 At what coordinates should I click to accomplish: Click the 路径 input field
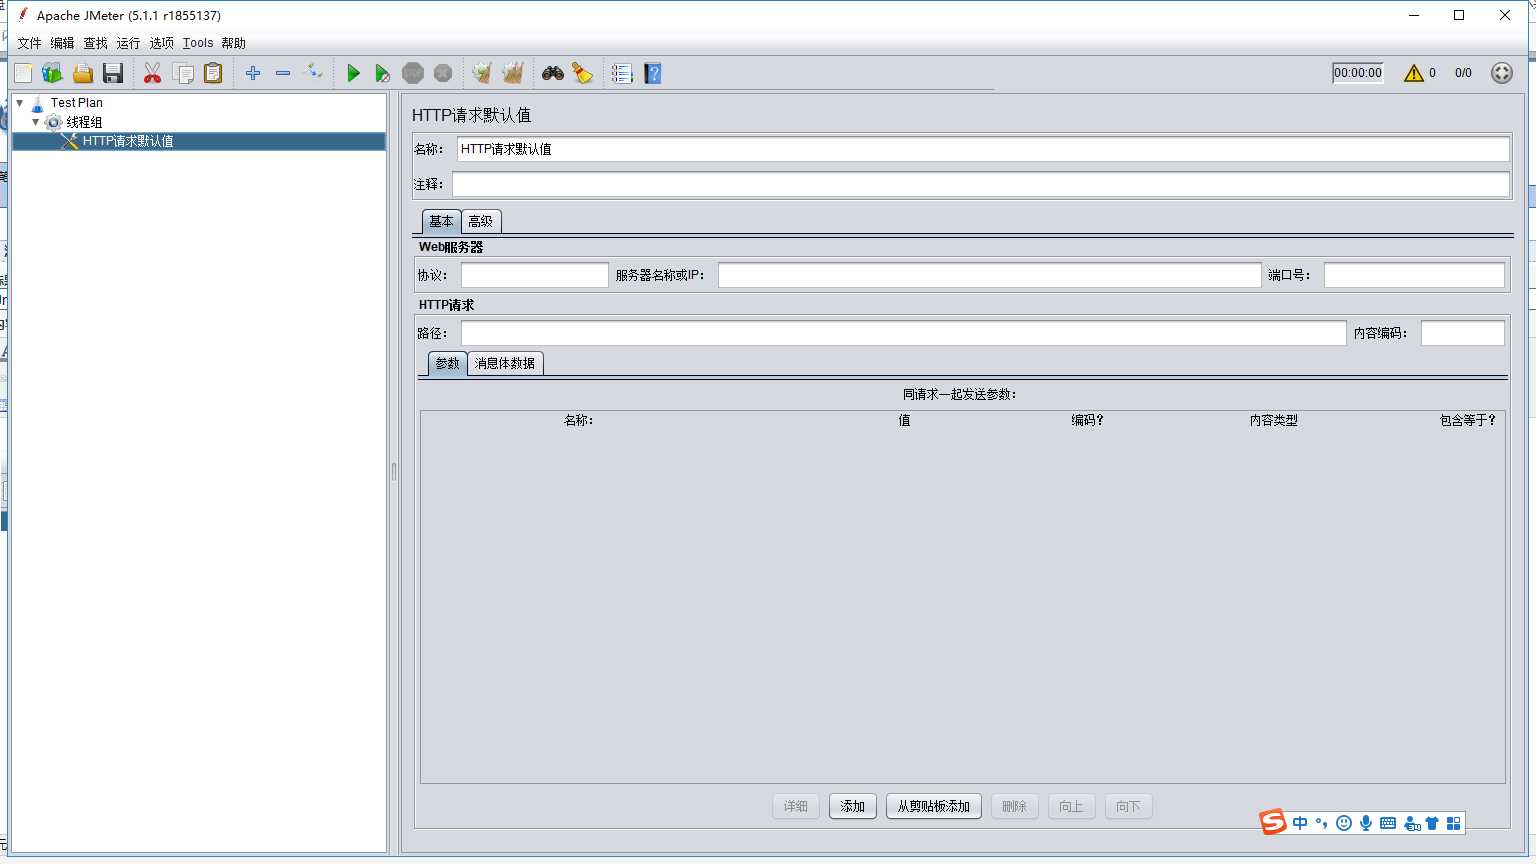pyautogui.click(x=904, y=333)
